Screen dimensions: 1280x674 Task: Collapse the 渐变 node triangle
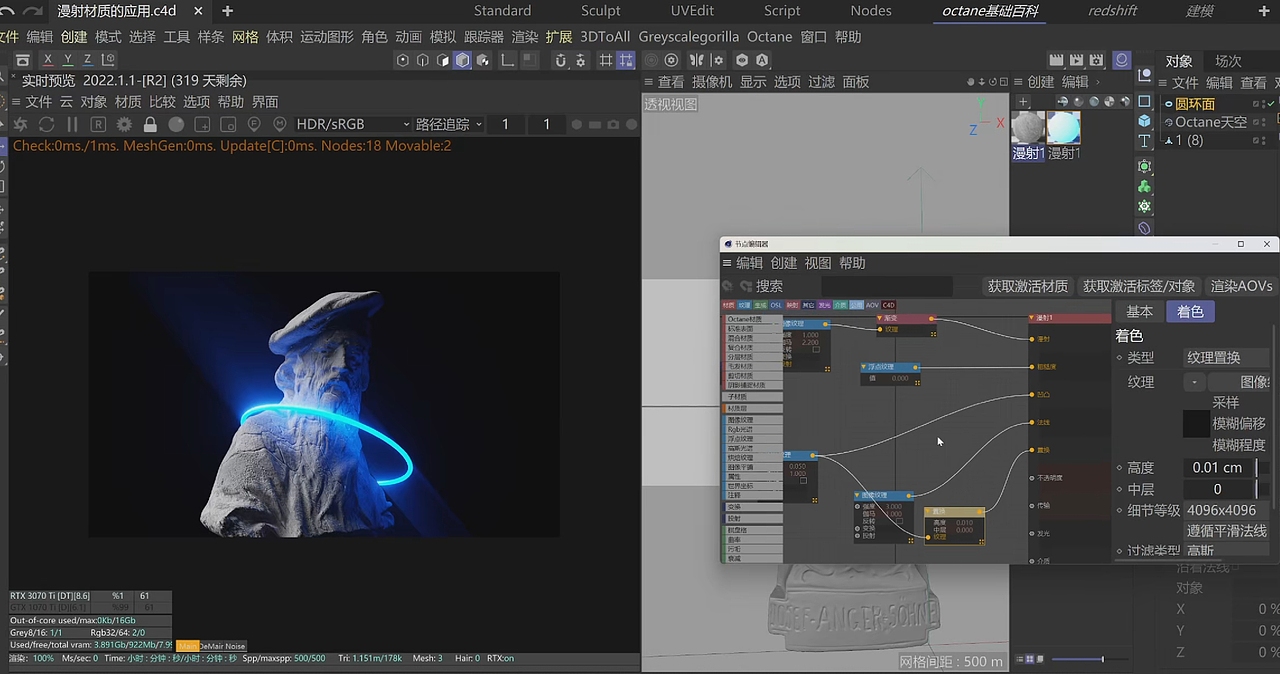(881, 318)
